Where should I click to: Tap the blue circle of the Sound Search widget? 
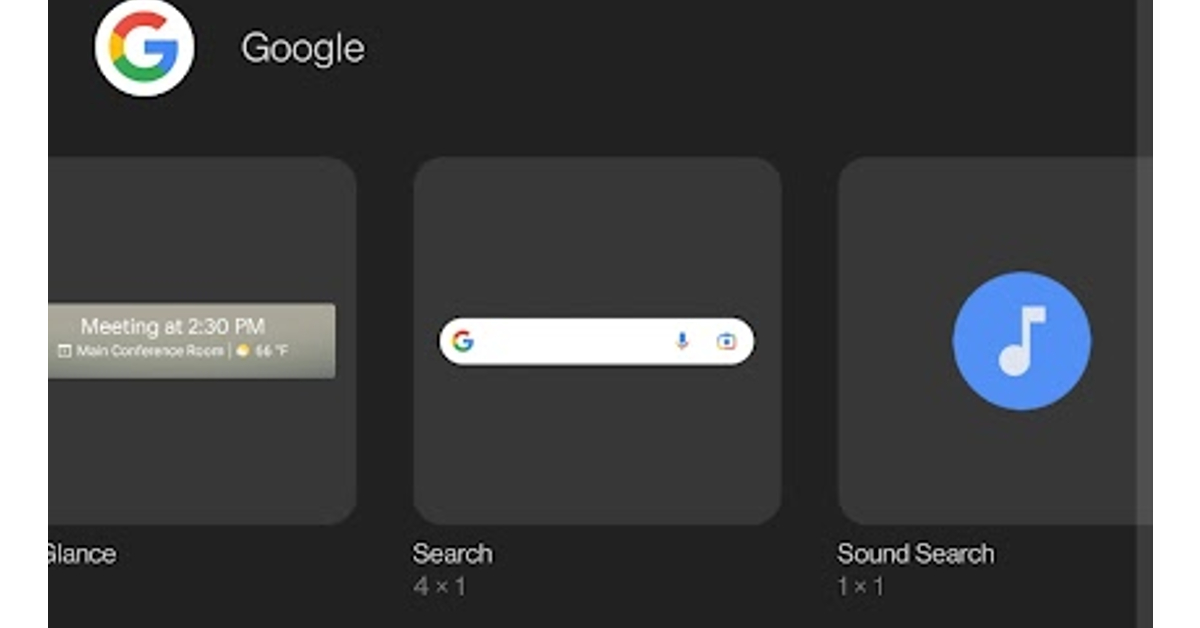(x=1021, y=341)
